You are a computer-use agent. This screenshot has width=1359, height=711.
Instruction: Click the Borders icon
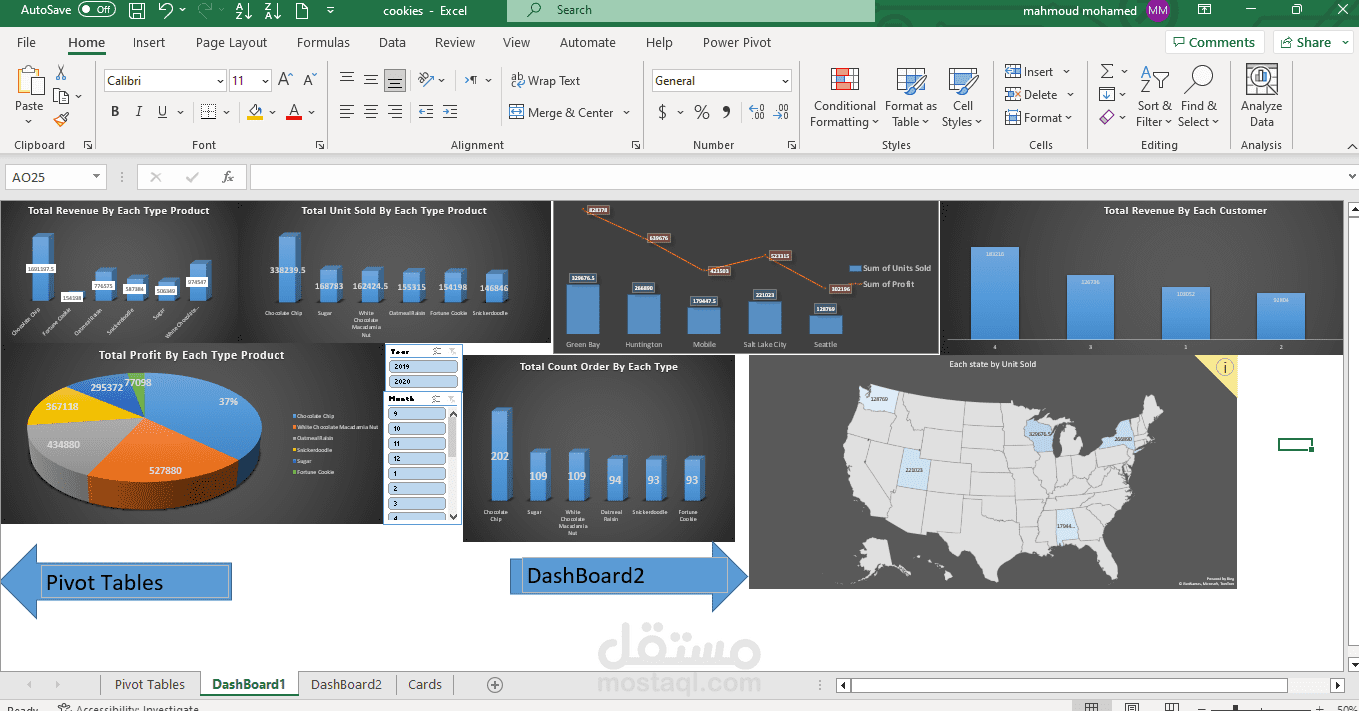coord(208,112)
